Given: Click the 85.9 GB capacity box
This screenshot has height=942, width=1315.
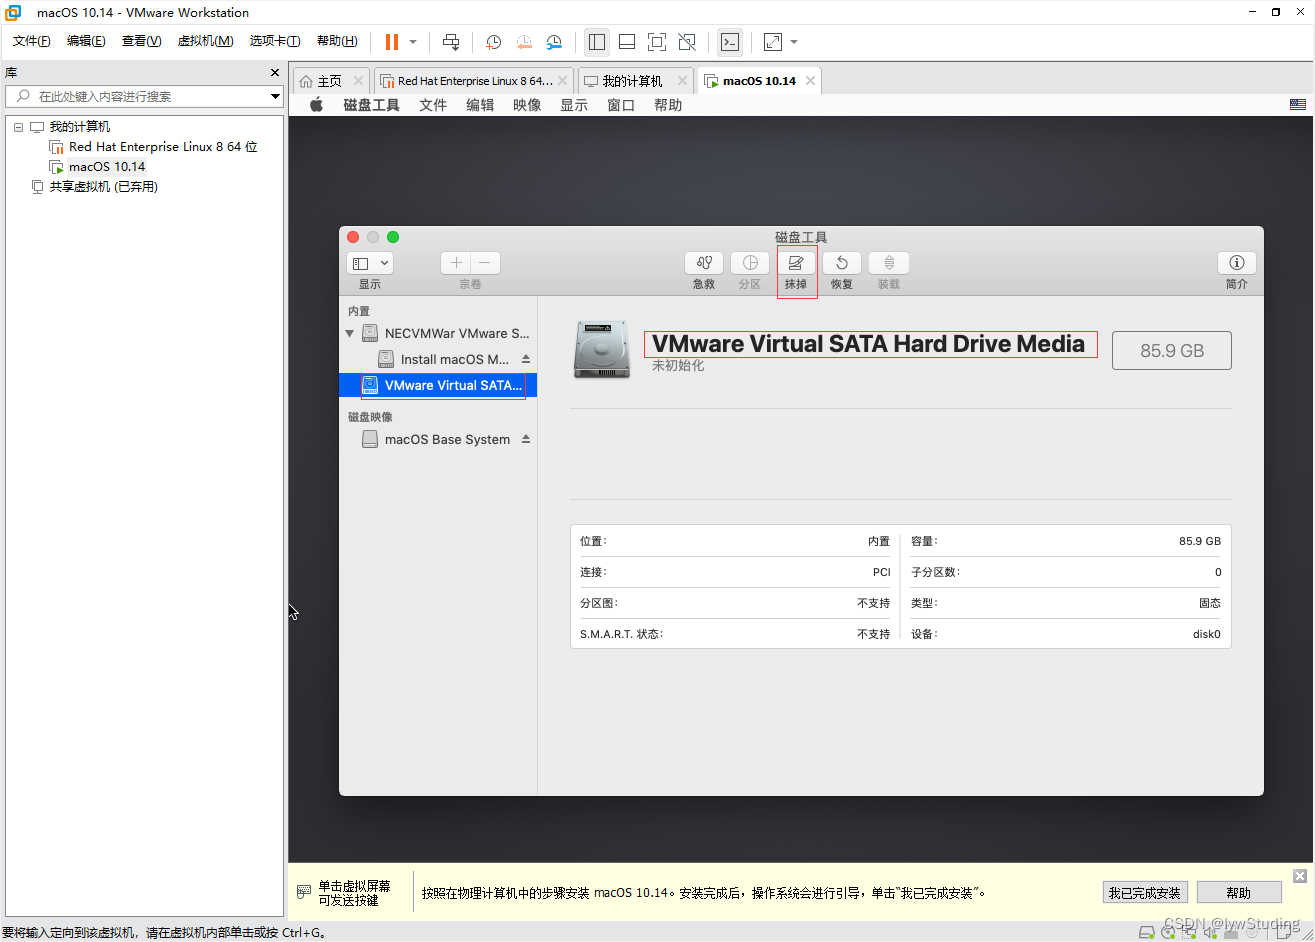Looking at the screenshot, I should pos(1172,351).
